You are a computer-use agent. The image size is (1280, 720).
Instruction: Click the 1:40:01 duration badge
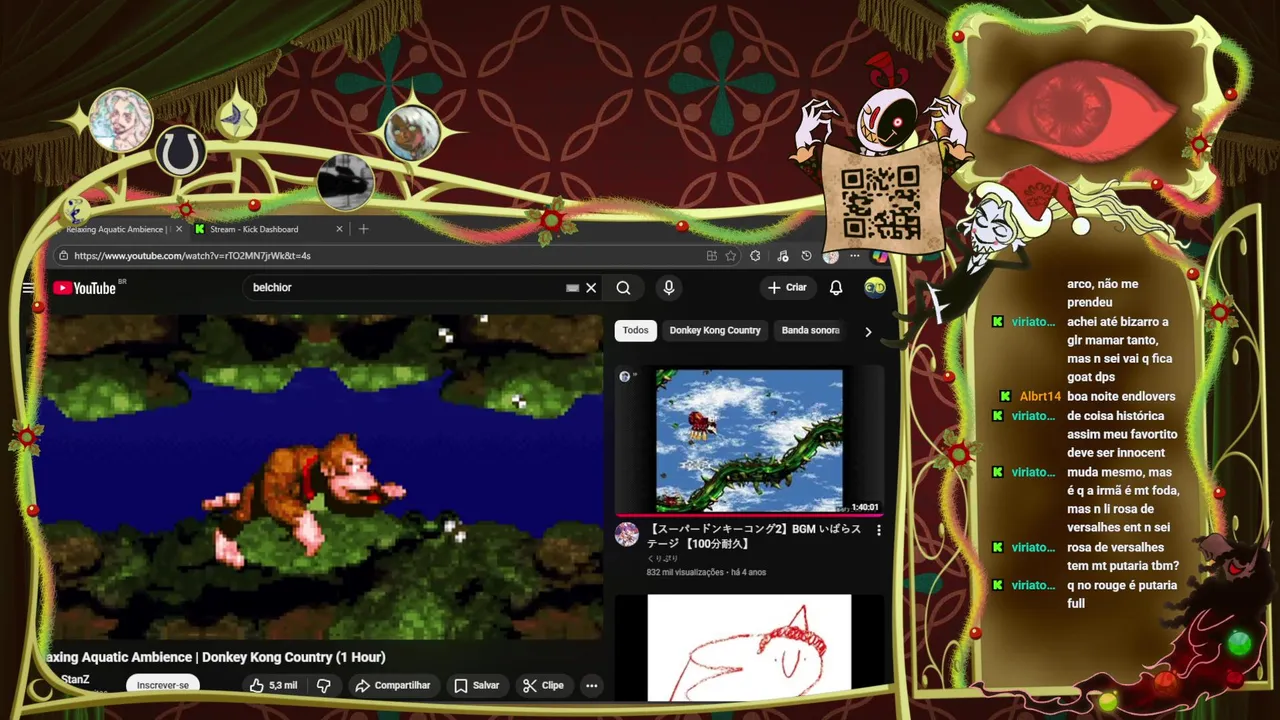(865, 507)
